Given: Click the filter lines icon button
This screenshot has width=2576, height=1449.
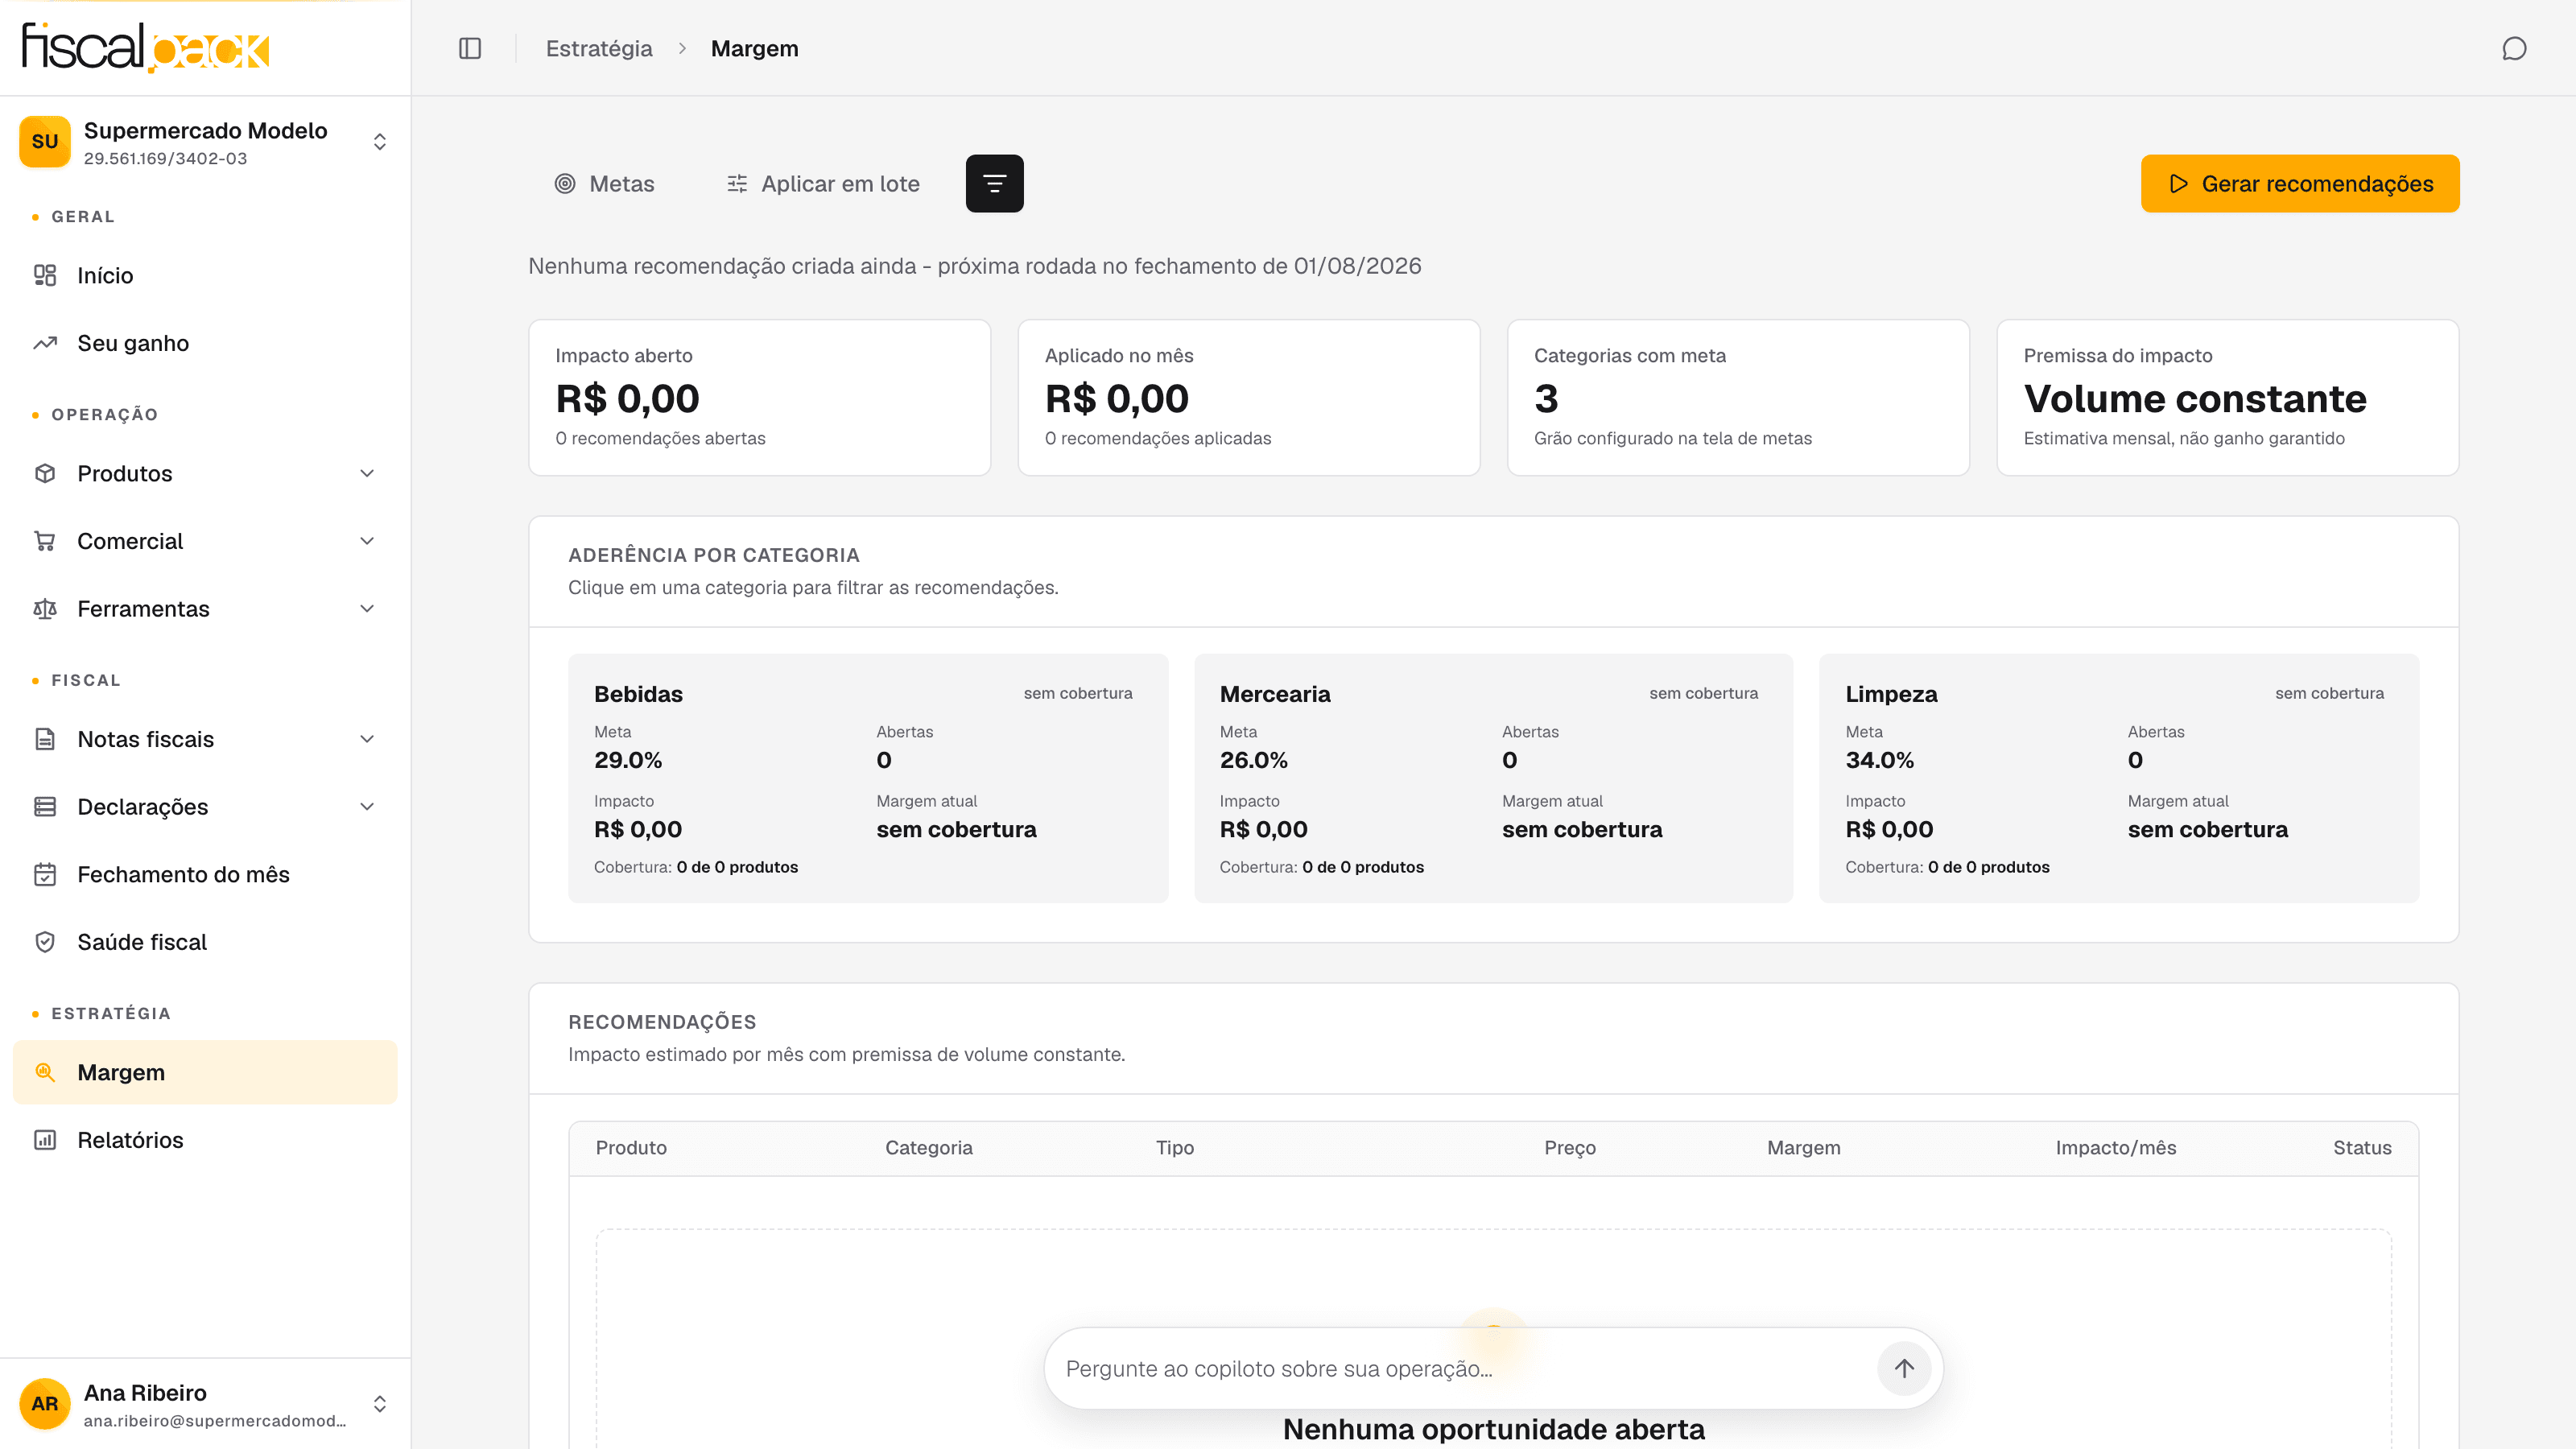Looking at the screenshot, I should 994,183.
